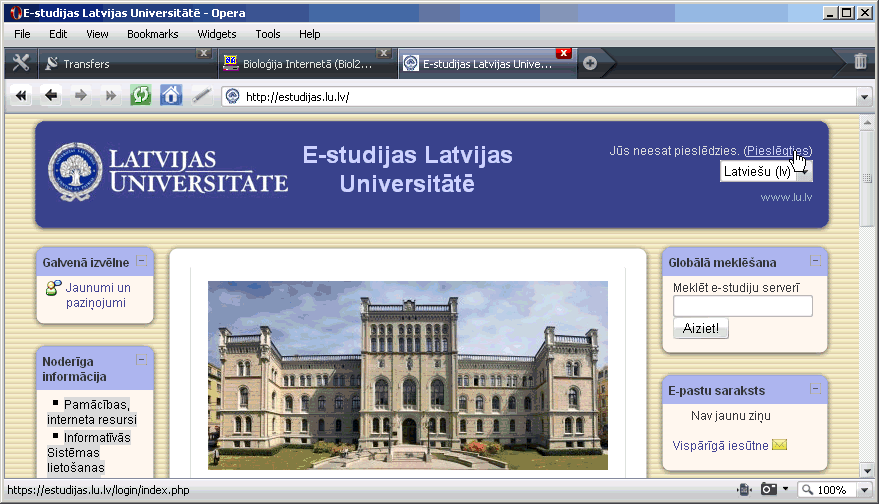Switch to the Transfers tab
The height and width of the screenshot is (504, 879).
[127, 63]
